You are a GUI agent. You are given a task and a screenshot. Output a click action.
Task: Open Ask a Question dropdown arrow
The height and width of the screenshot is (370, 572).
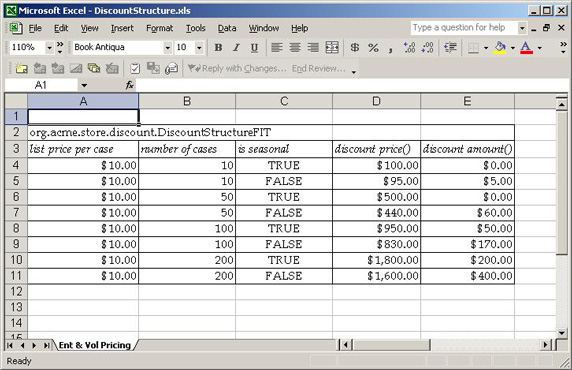click(522, 28)
